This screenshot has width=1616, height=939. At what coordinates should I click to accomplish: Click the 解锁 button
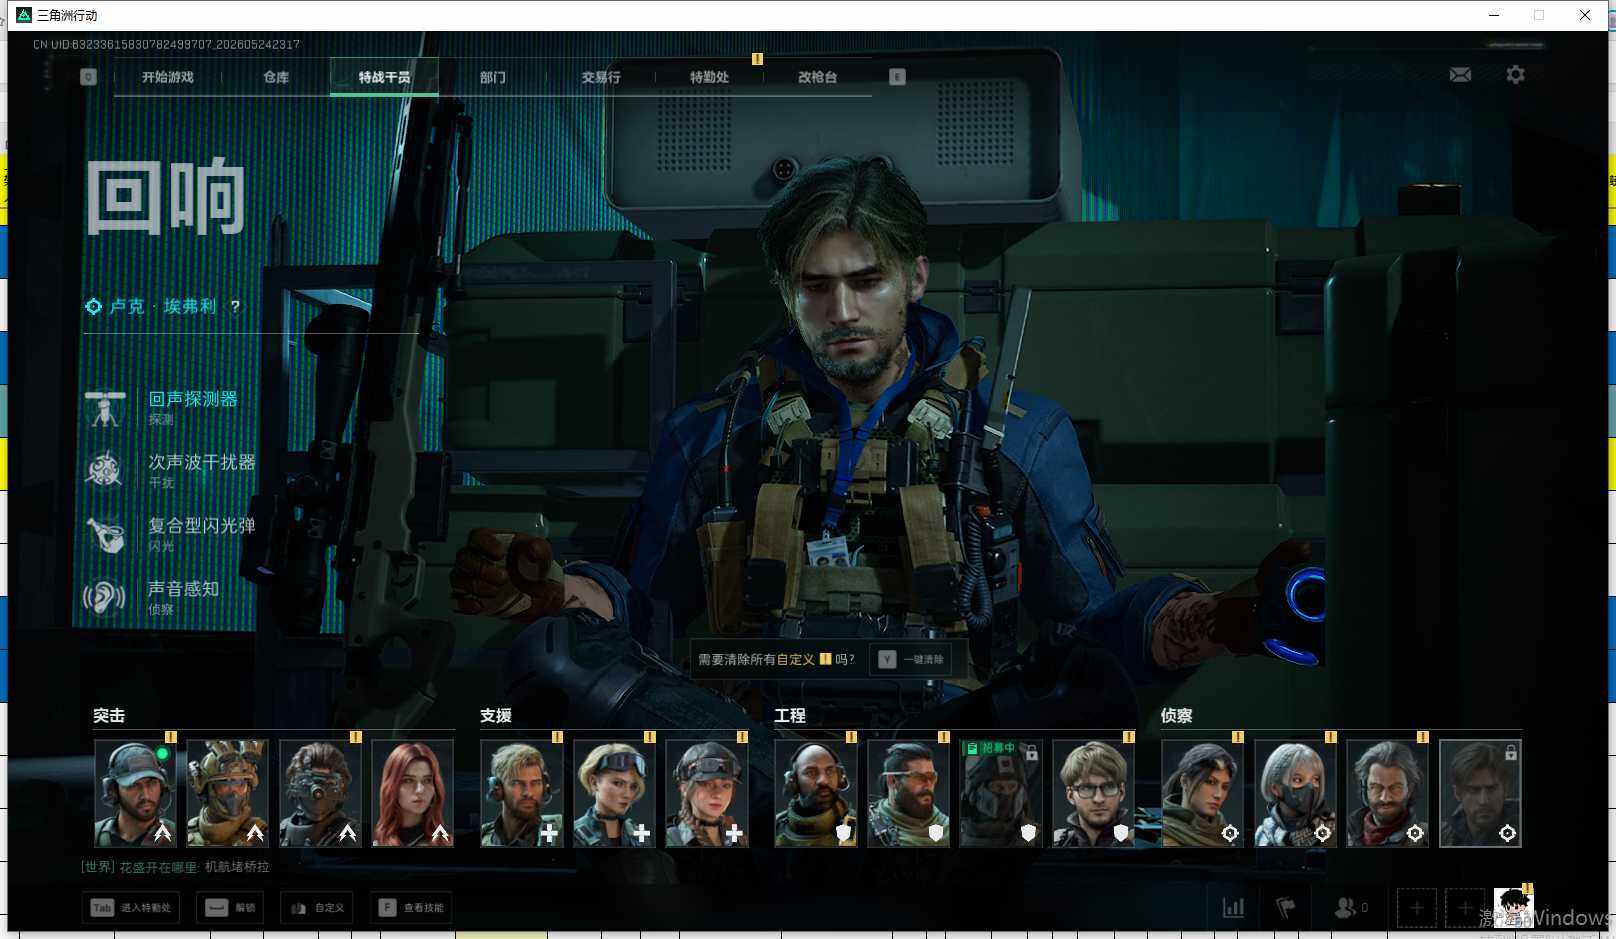click(x=230, y=908)
